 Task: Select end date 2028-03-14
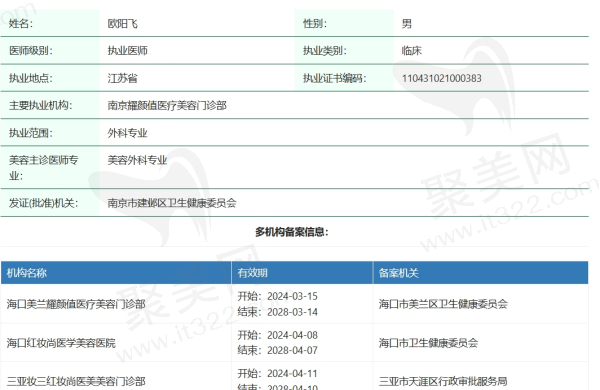(292, 312)
